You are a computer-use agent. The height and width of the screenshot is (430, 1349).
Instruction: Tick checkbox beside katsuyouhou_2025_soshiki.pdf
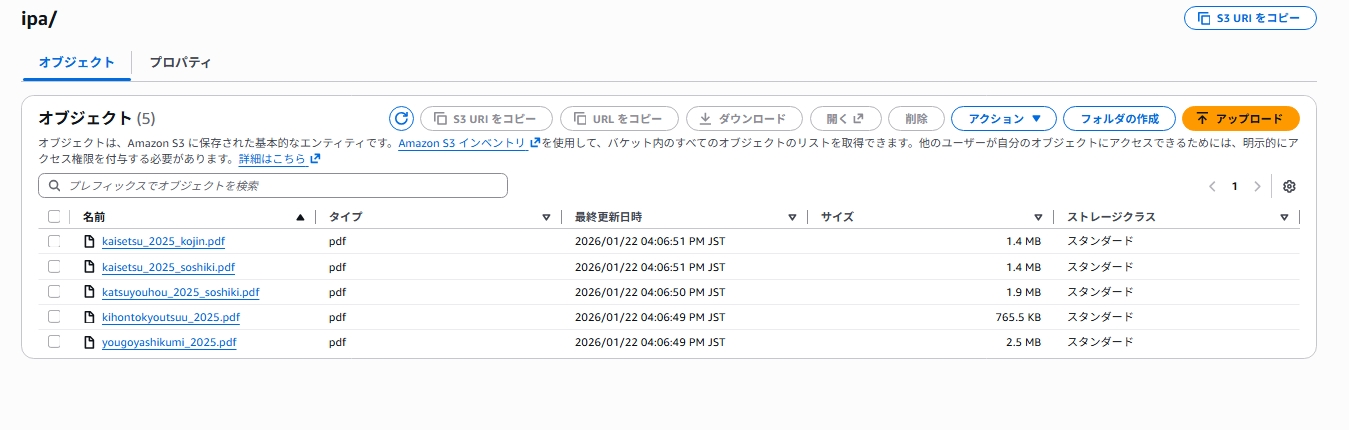54,292
